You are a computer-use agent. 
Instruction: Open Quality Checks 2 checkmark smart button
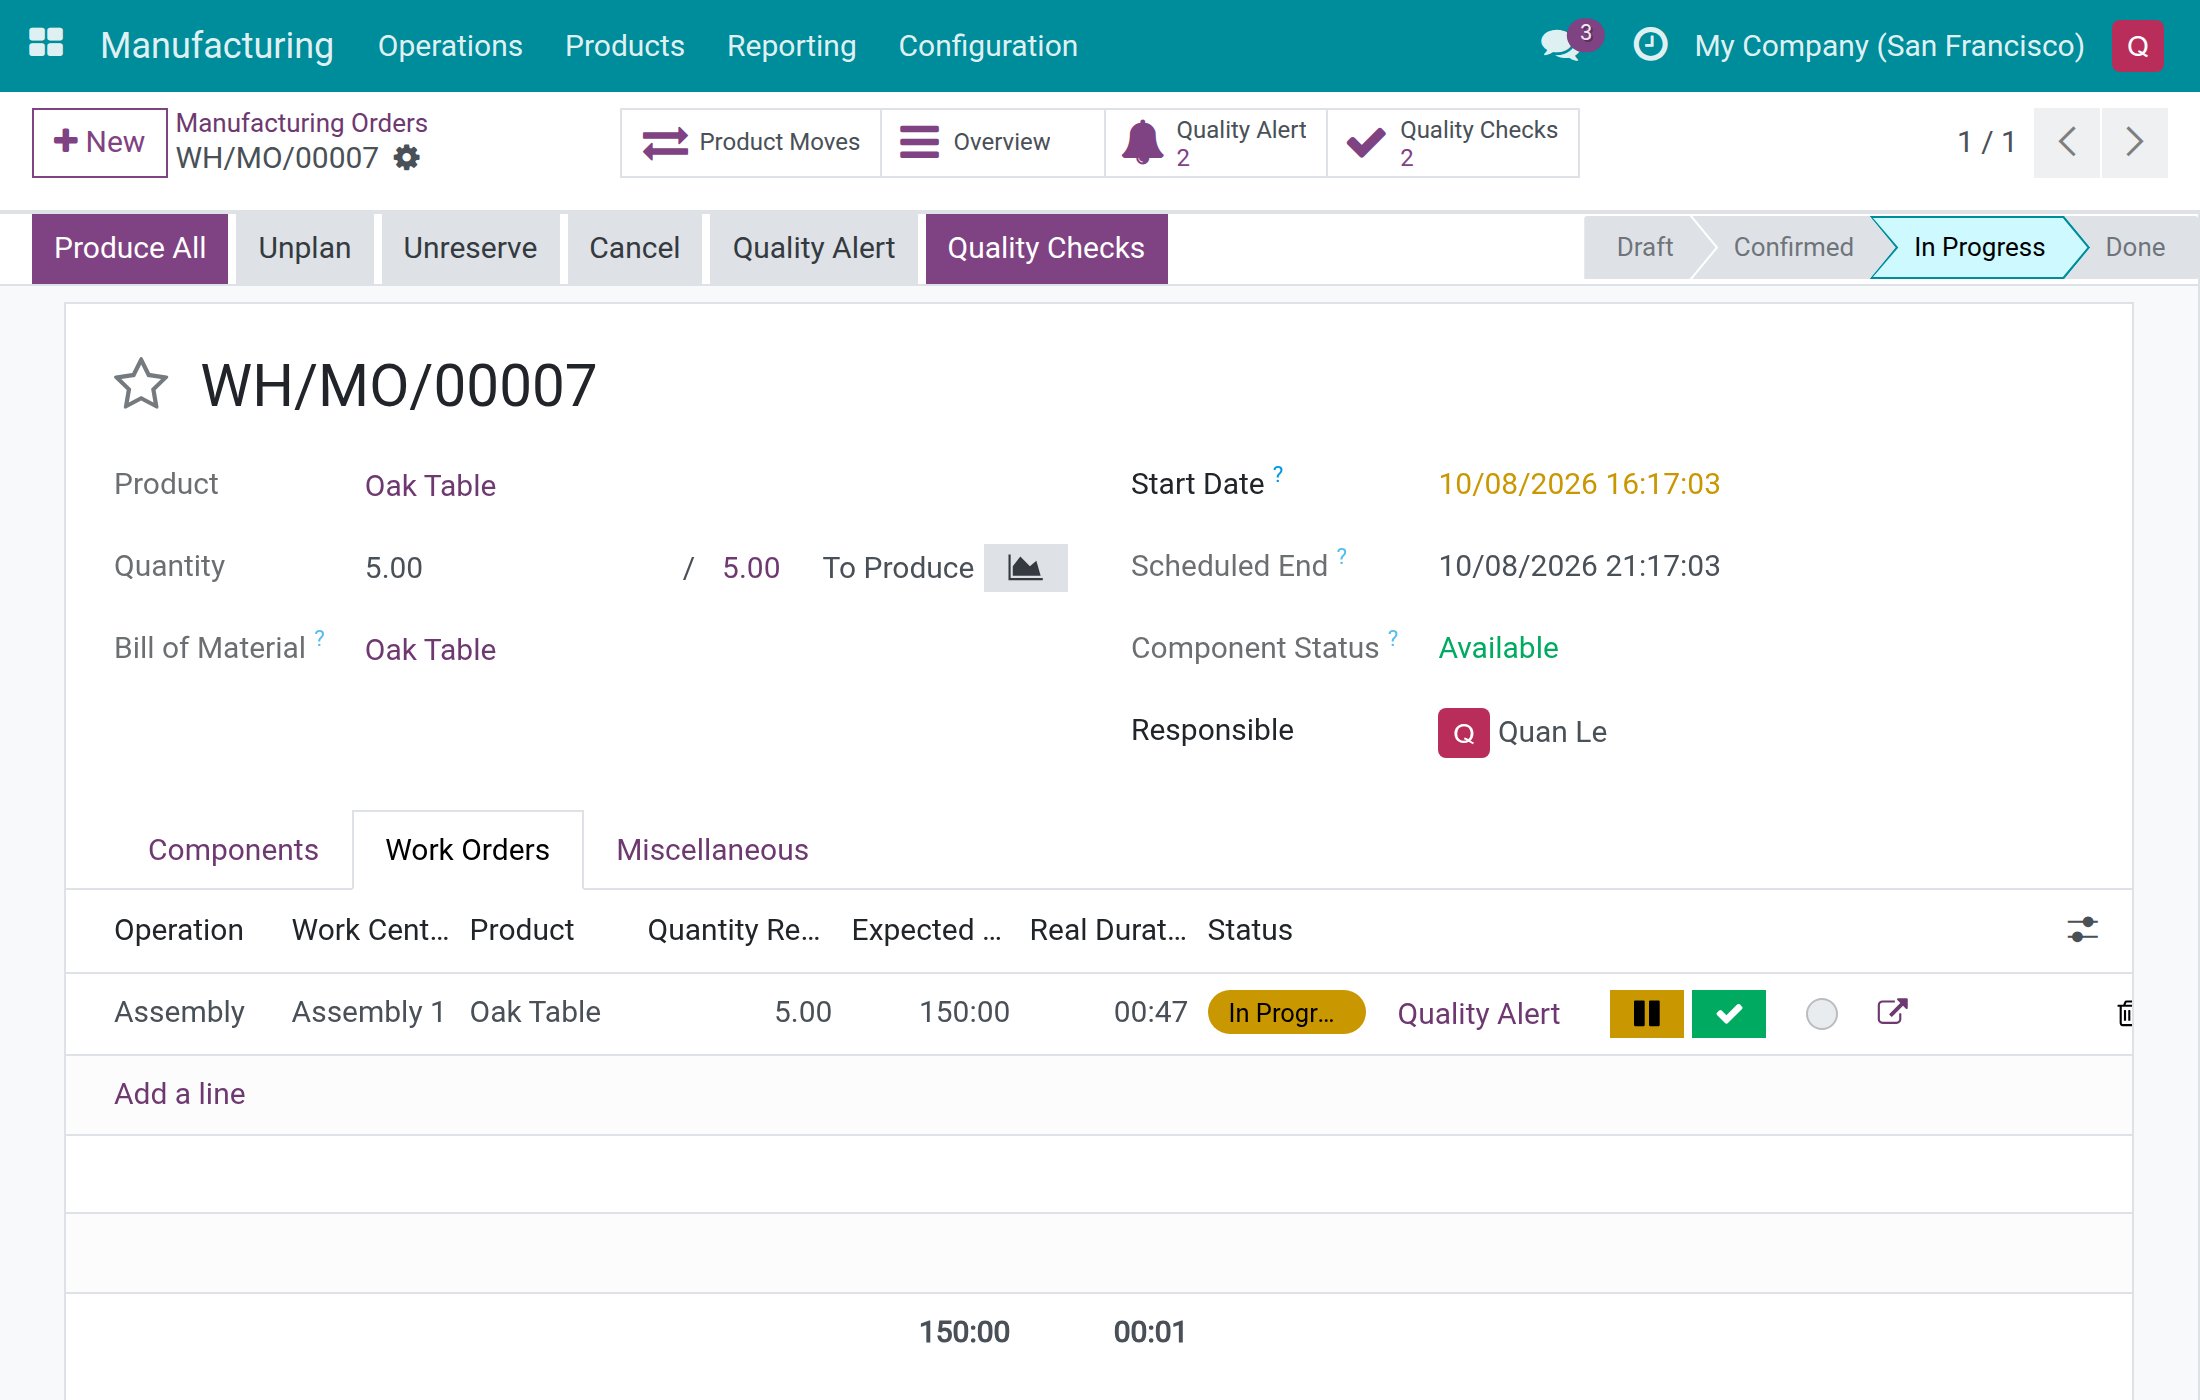click(1452, 143)
